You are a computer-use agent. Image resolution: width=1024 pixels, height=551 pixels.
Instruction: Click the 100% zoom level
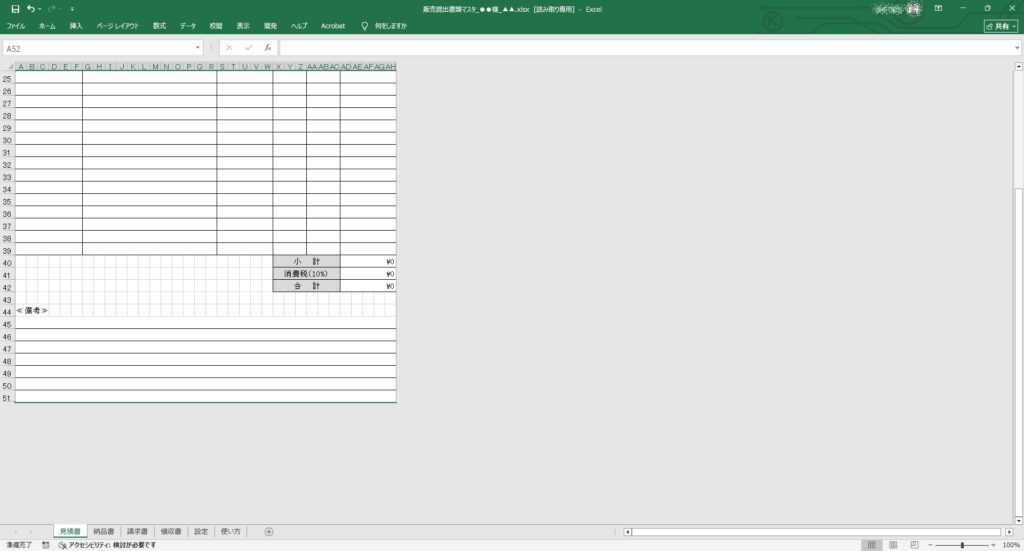click(x=1011, y=544)
